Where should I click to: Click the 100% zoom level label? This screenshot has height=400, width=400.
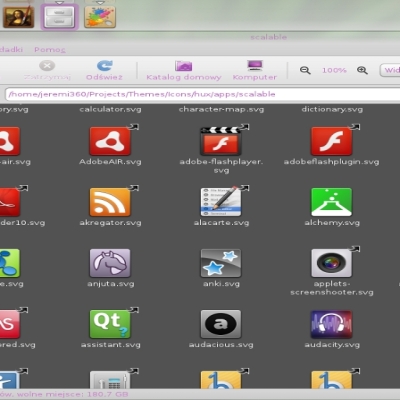coord(334,70)
